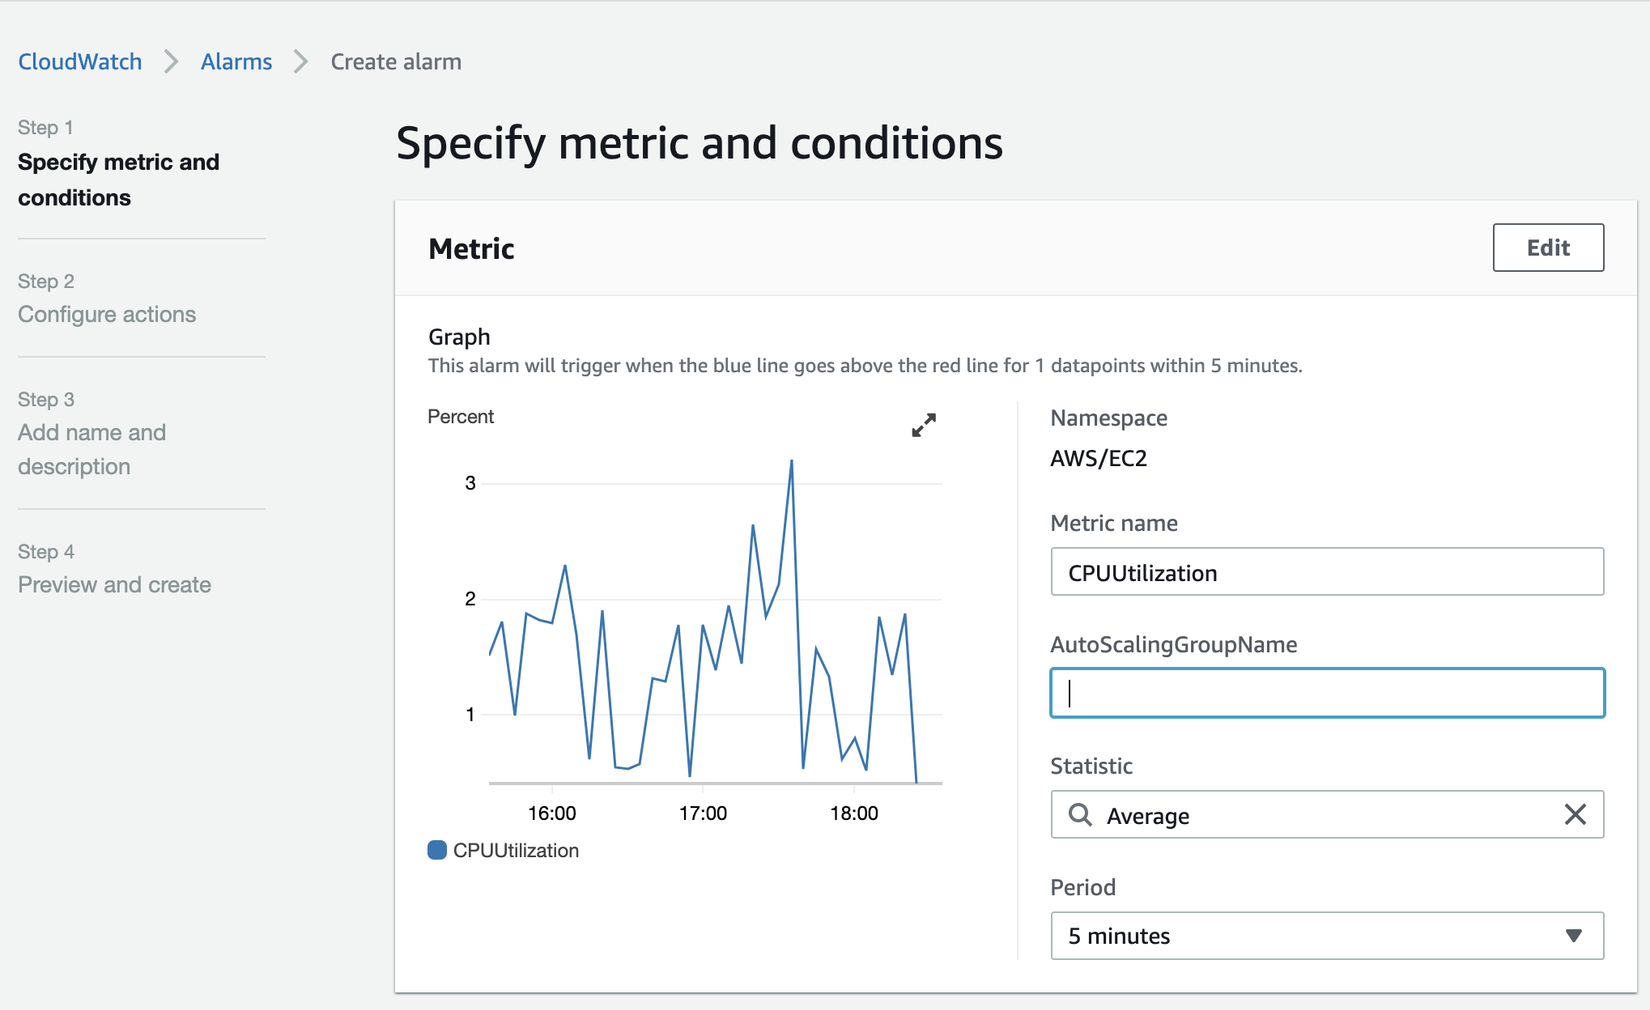Jump to Step 3 Add name and description
The width and height of the screenshot is (1650, 1010).
[x=92, y=449]
